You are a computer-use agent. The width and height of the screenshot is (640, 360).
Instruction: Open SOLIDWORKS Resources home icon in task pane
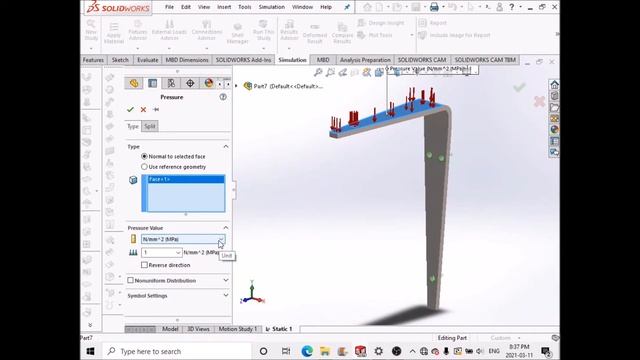(x=554, y=85)
